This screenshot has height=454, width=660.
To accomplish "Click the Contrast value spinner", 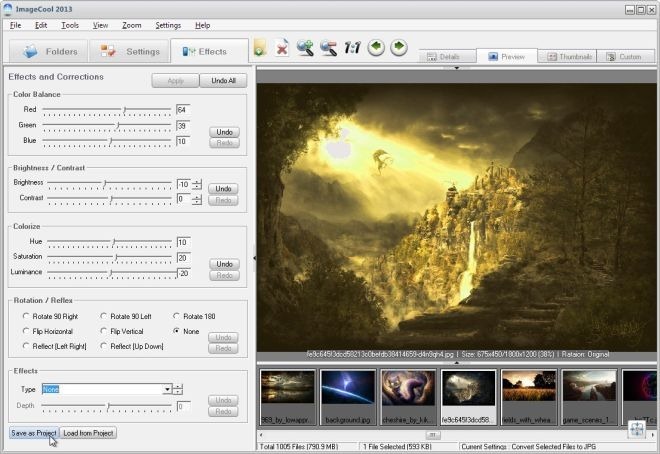I will coord(197,199).
